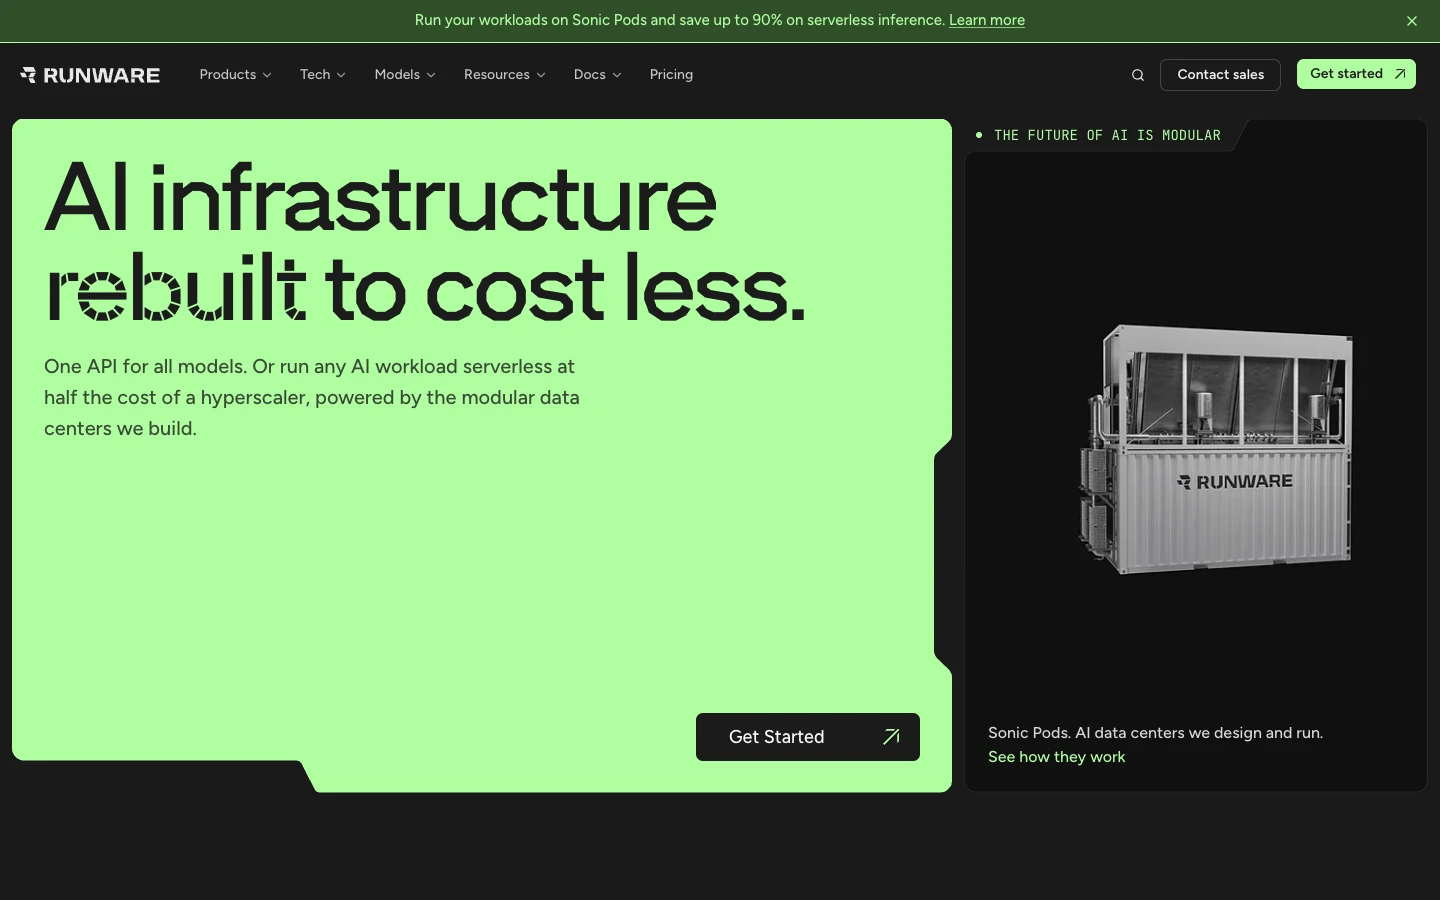Screen dimensions: 1440x900
Task: Click the AI infrastructure headline text
Action: (425, 243)
